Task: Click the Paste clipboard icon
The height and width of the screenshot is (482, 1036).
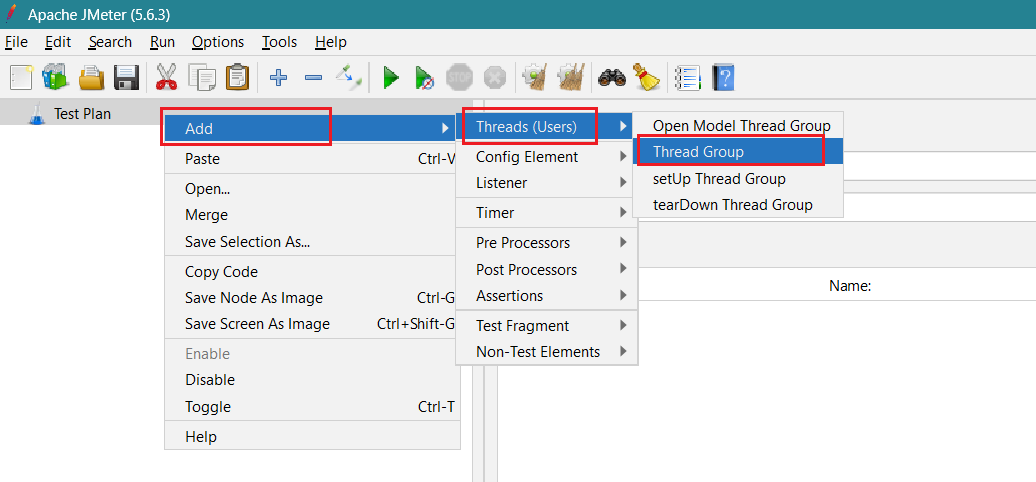Action: (237, 78)
